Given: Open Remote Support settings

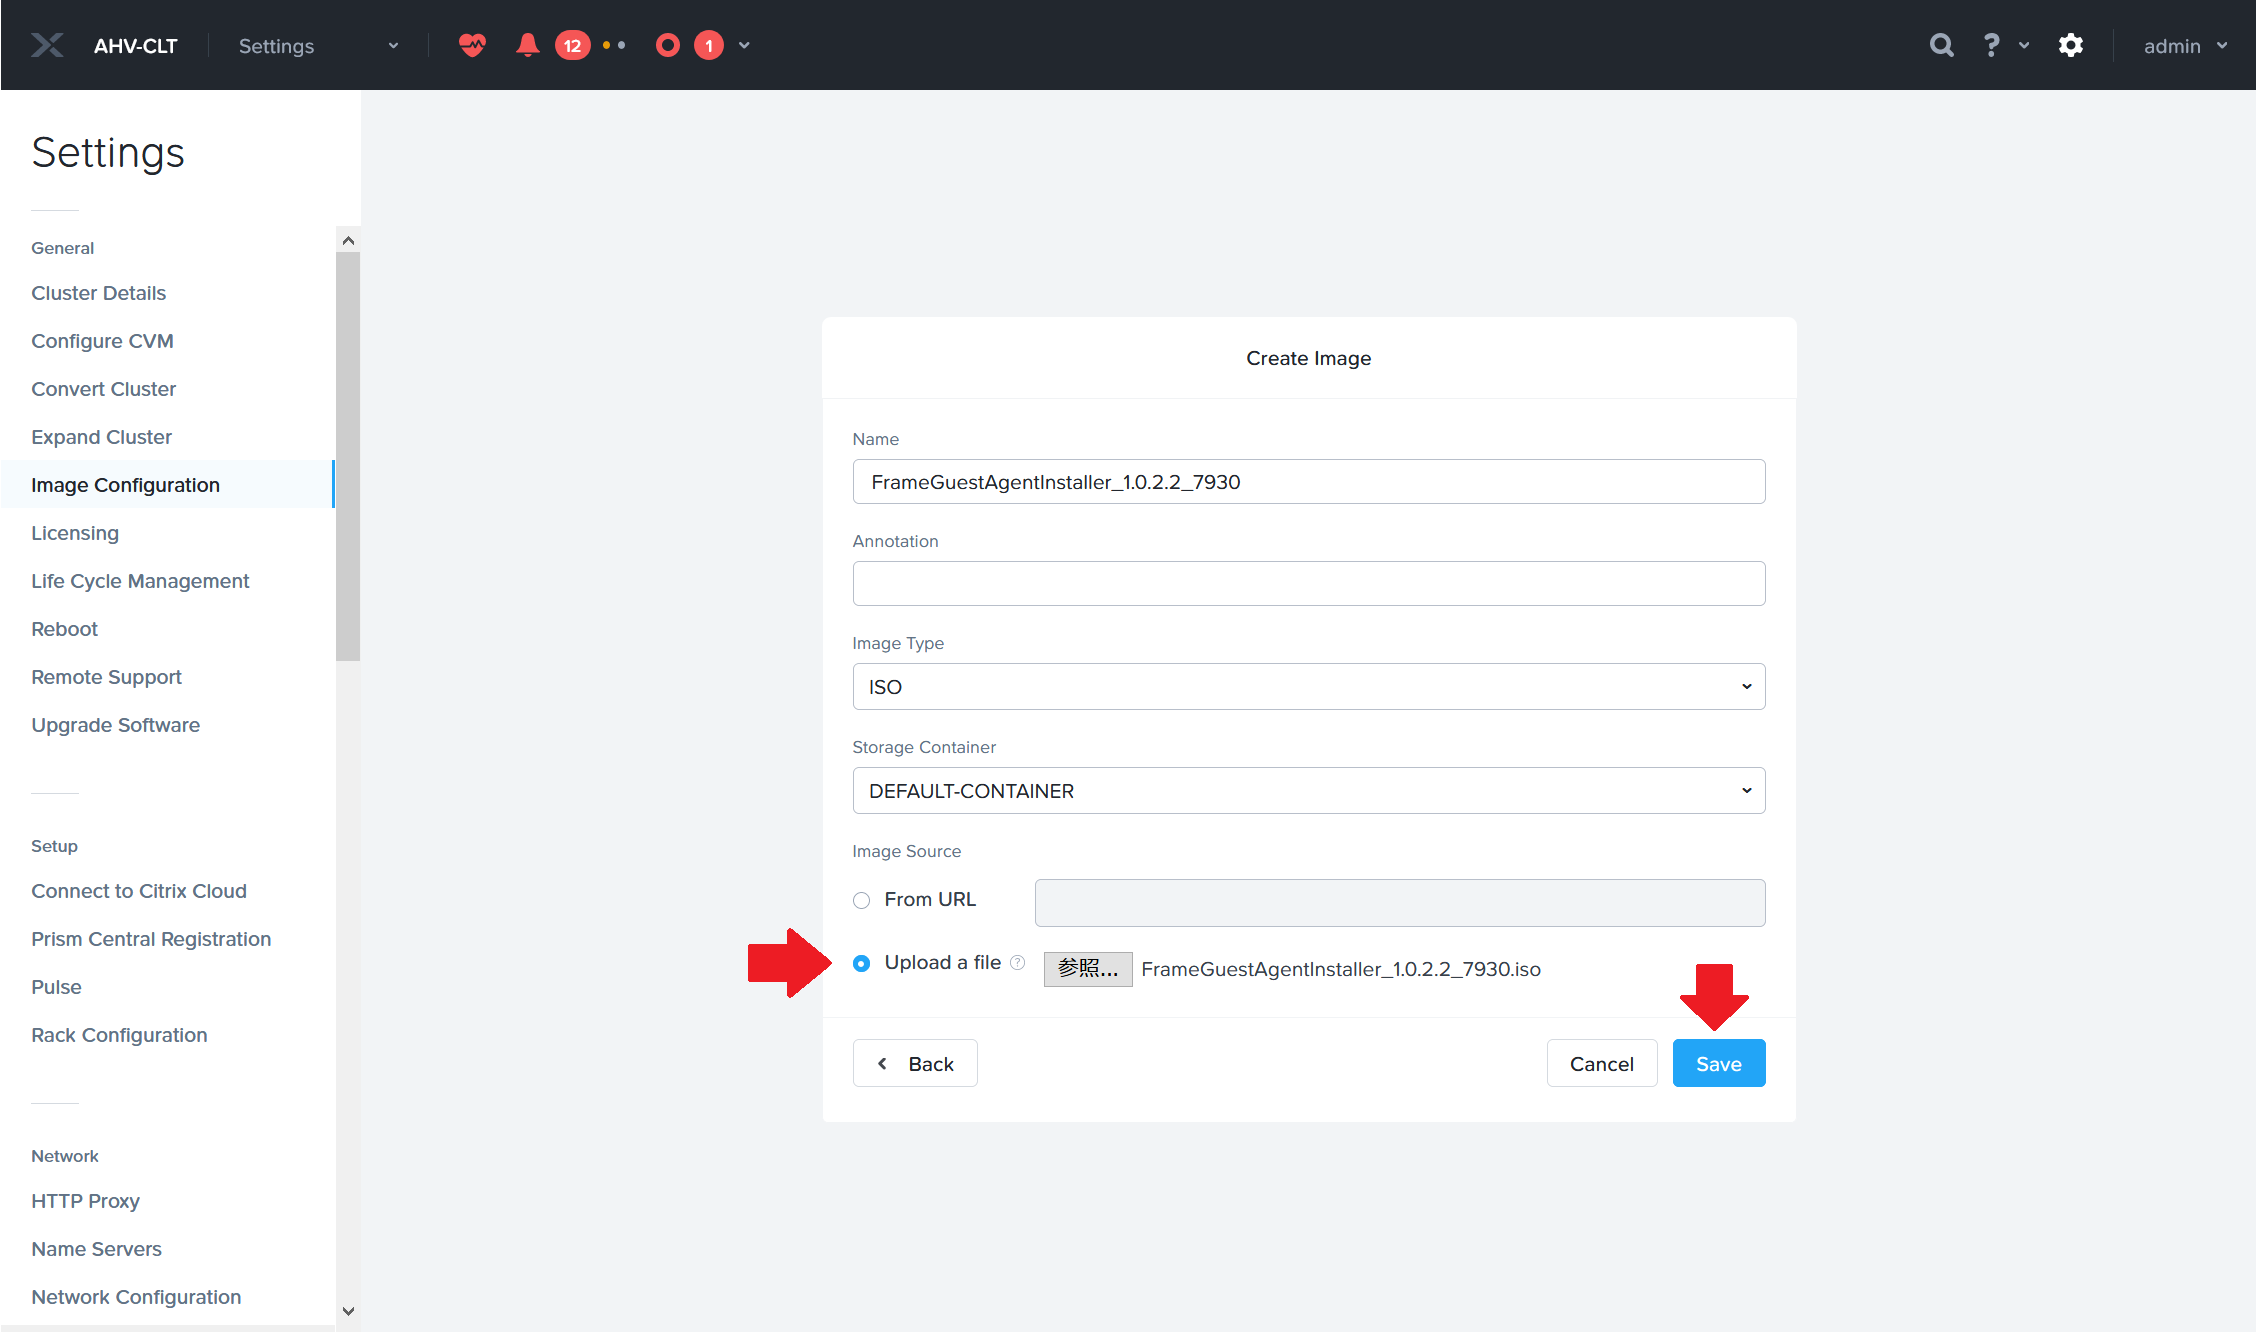Looking at the screenshot, I should tap(106, 677).
